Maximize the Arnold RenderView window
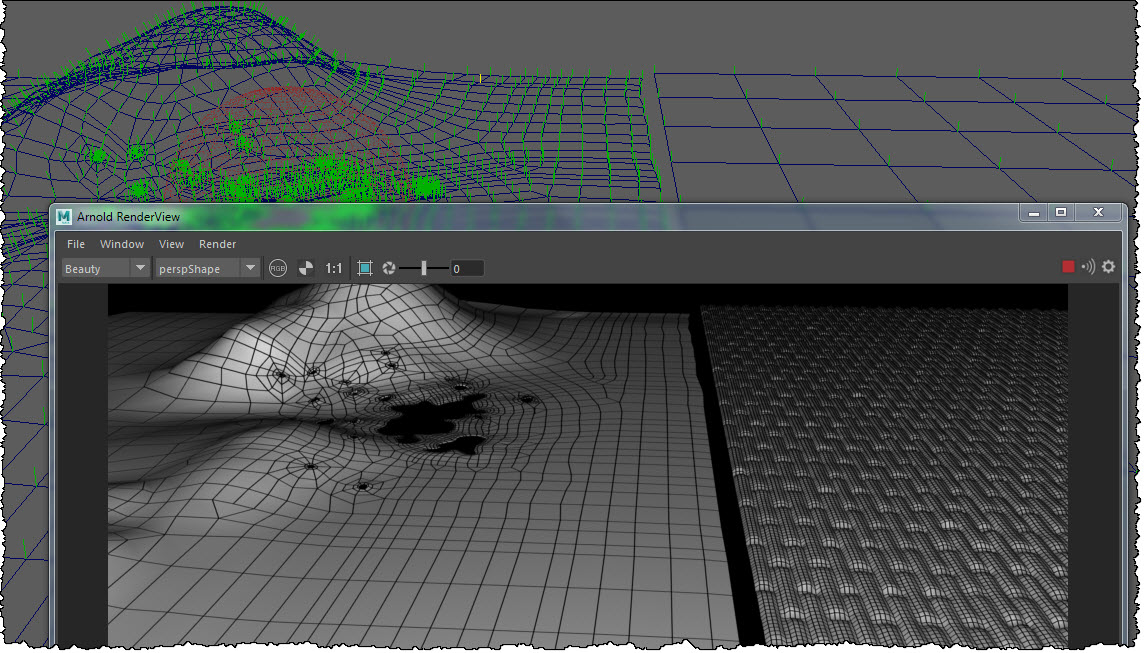The image size is (1144, 653). 1061,212
